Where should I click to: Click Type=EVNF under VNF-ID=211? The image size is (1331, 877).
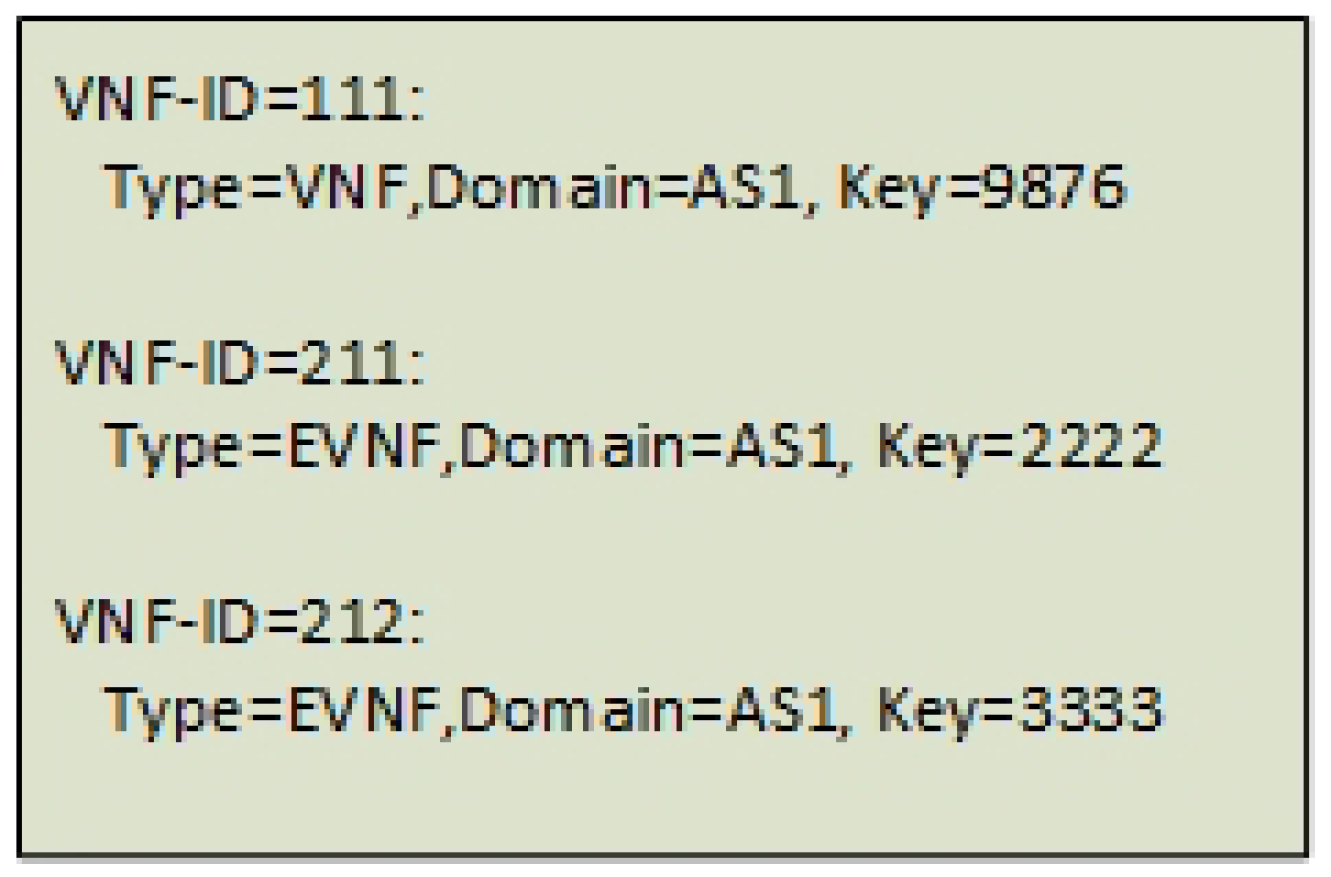pos(273,448)
